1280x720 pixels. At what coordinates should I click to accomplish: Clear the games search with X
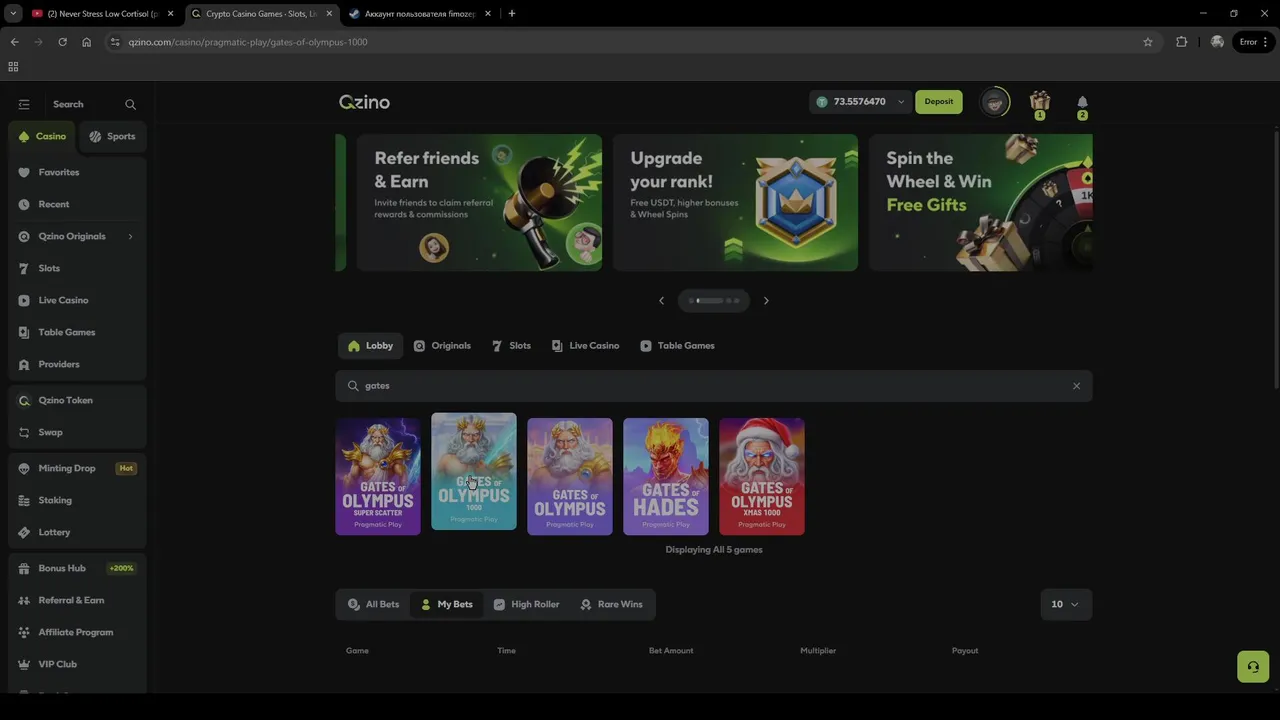1076,386
